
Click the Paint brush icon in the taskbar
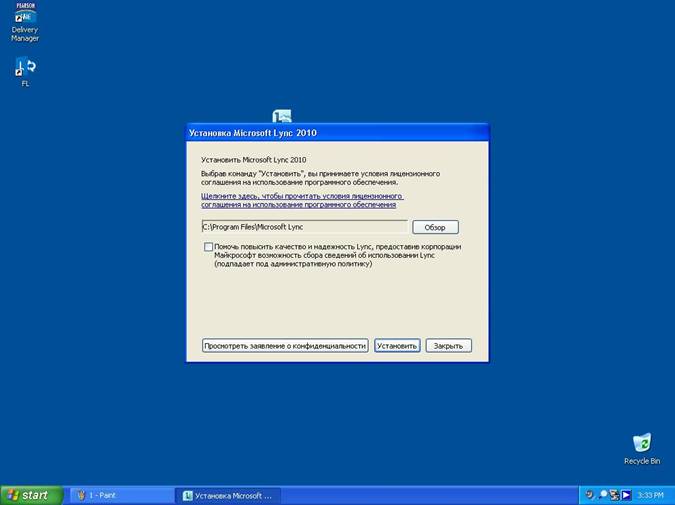click(81, 496)
